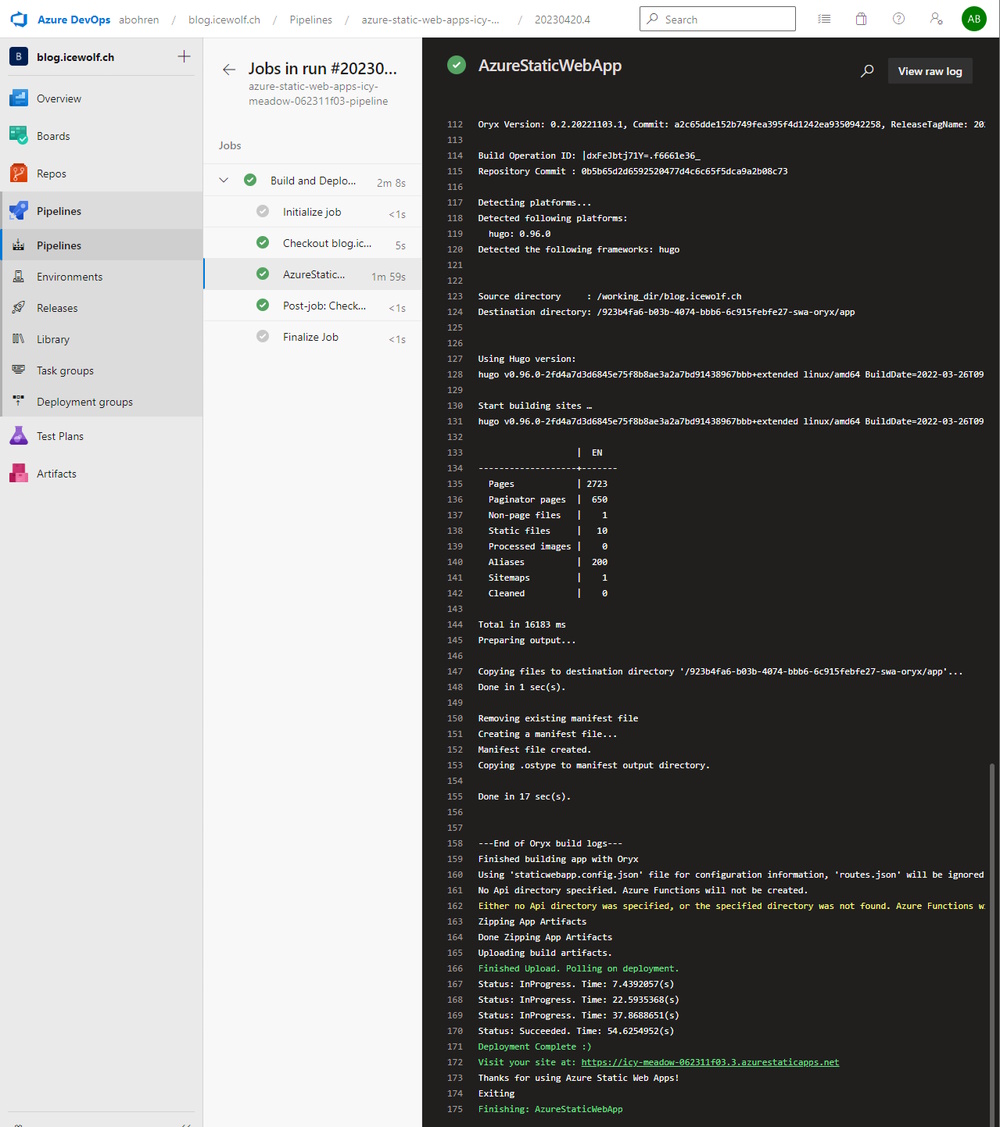
Task: Click the blog.icewolf.ch breadcrumb
Action: click(x=224, y=19)
